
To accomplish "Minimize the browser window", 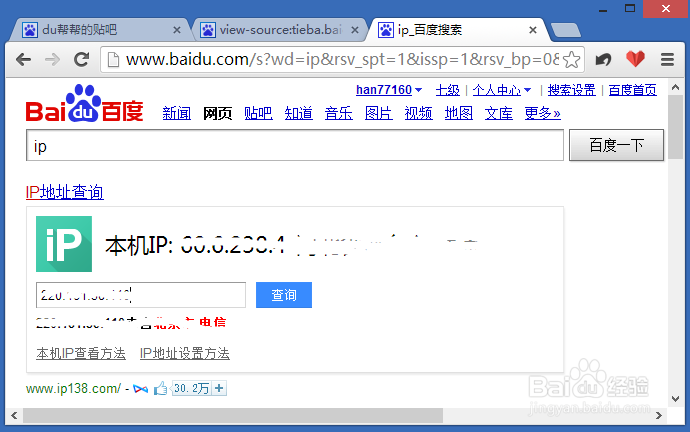I will click(603, 9).
